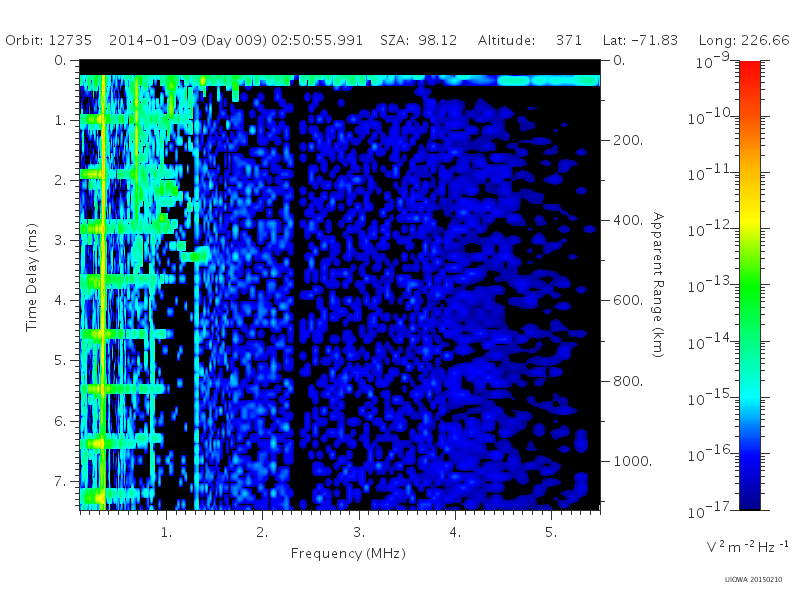This screenshot has width=800, height=600.
Task: Click the 'Time Delay (ms)' axis label
Action: pyautogui.click(x=32, y=277)
